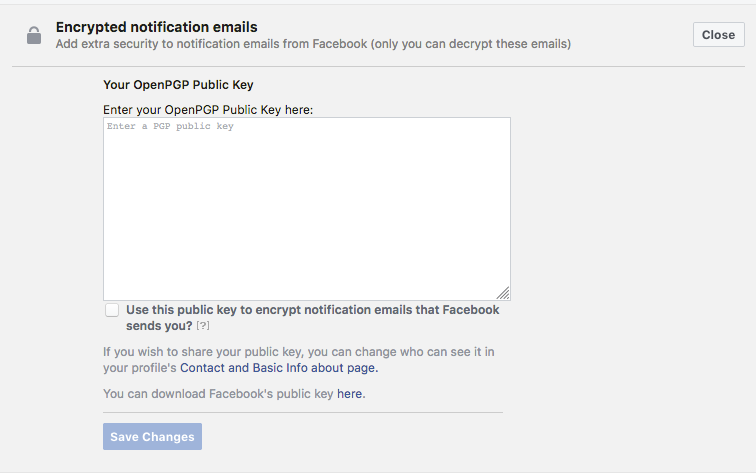Screen dimensions: 756x475
Task: Focus the OpenPGP public key text area
Action: 307,209
